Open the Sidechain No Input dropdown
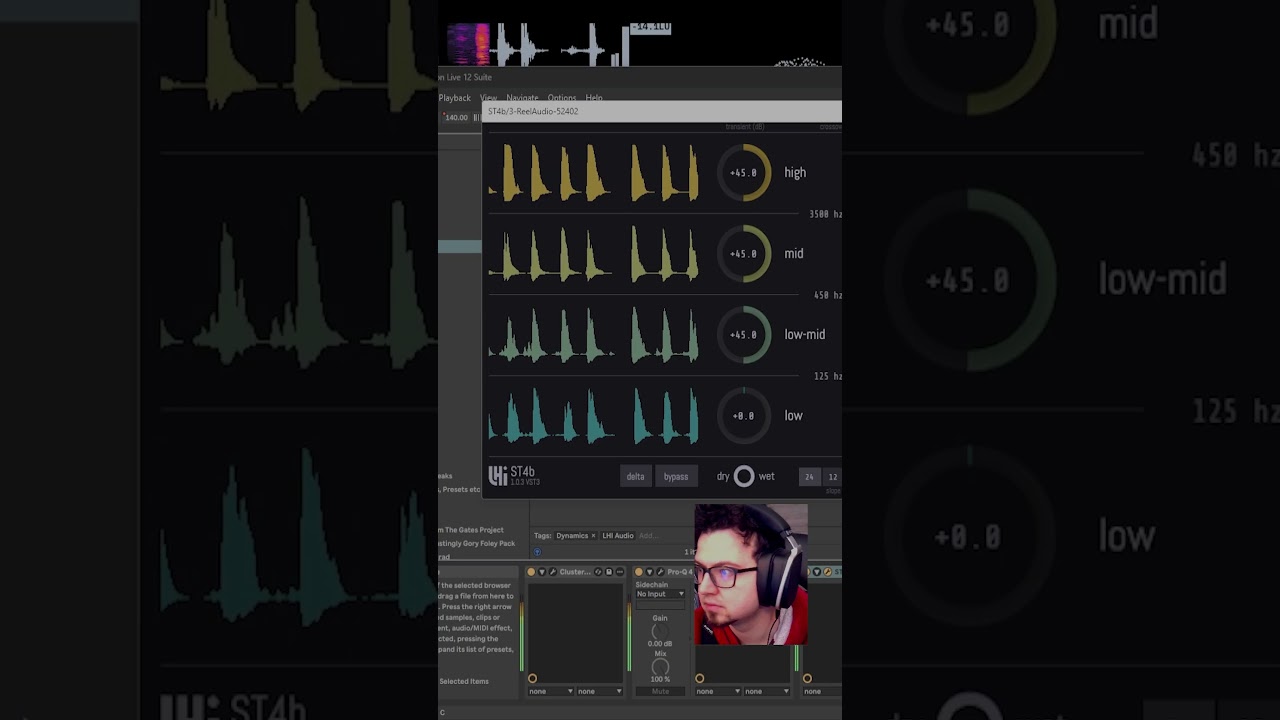 [660, 594]
